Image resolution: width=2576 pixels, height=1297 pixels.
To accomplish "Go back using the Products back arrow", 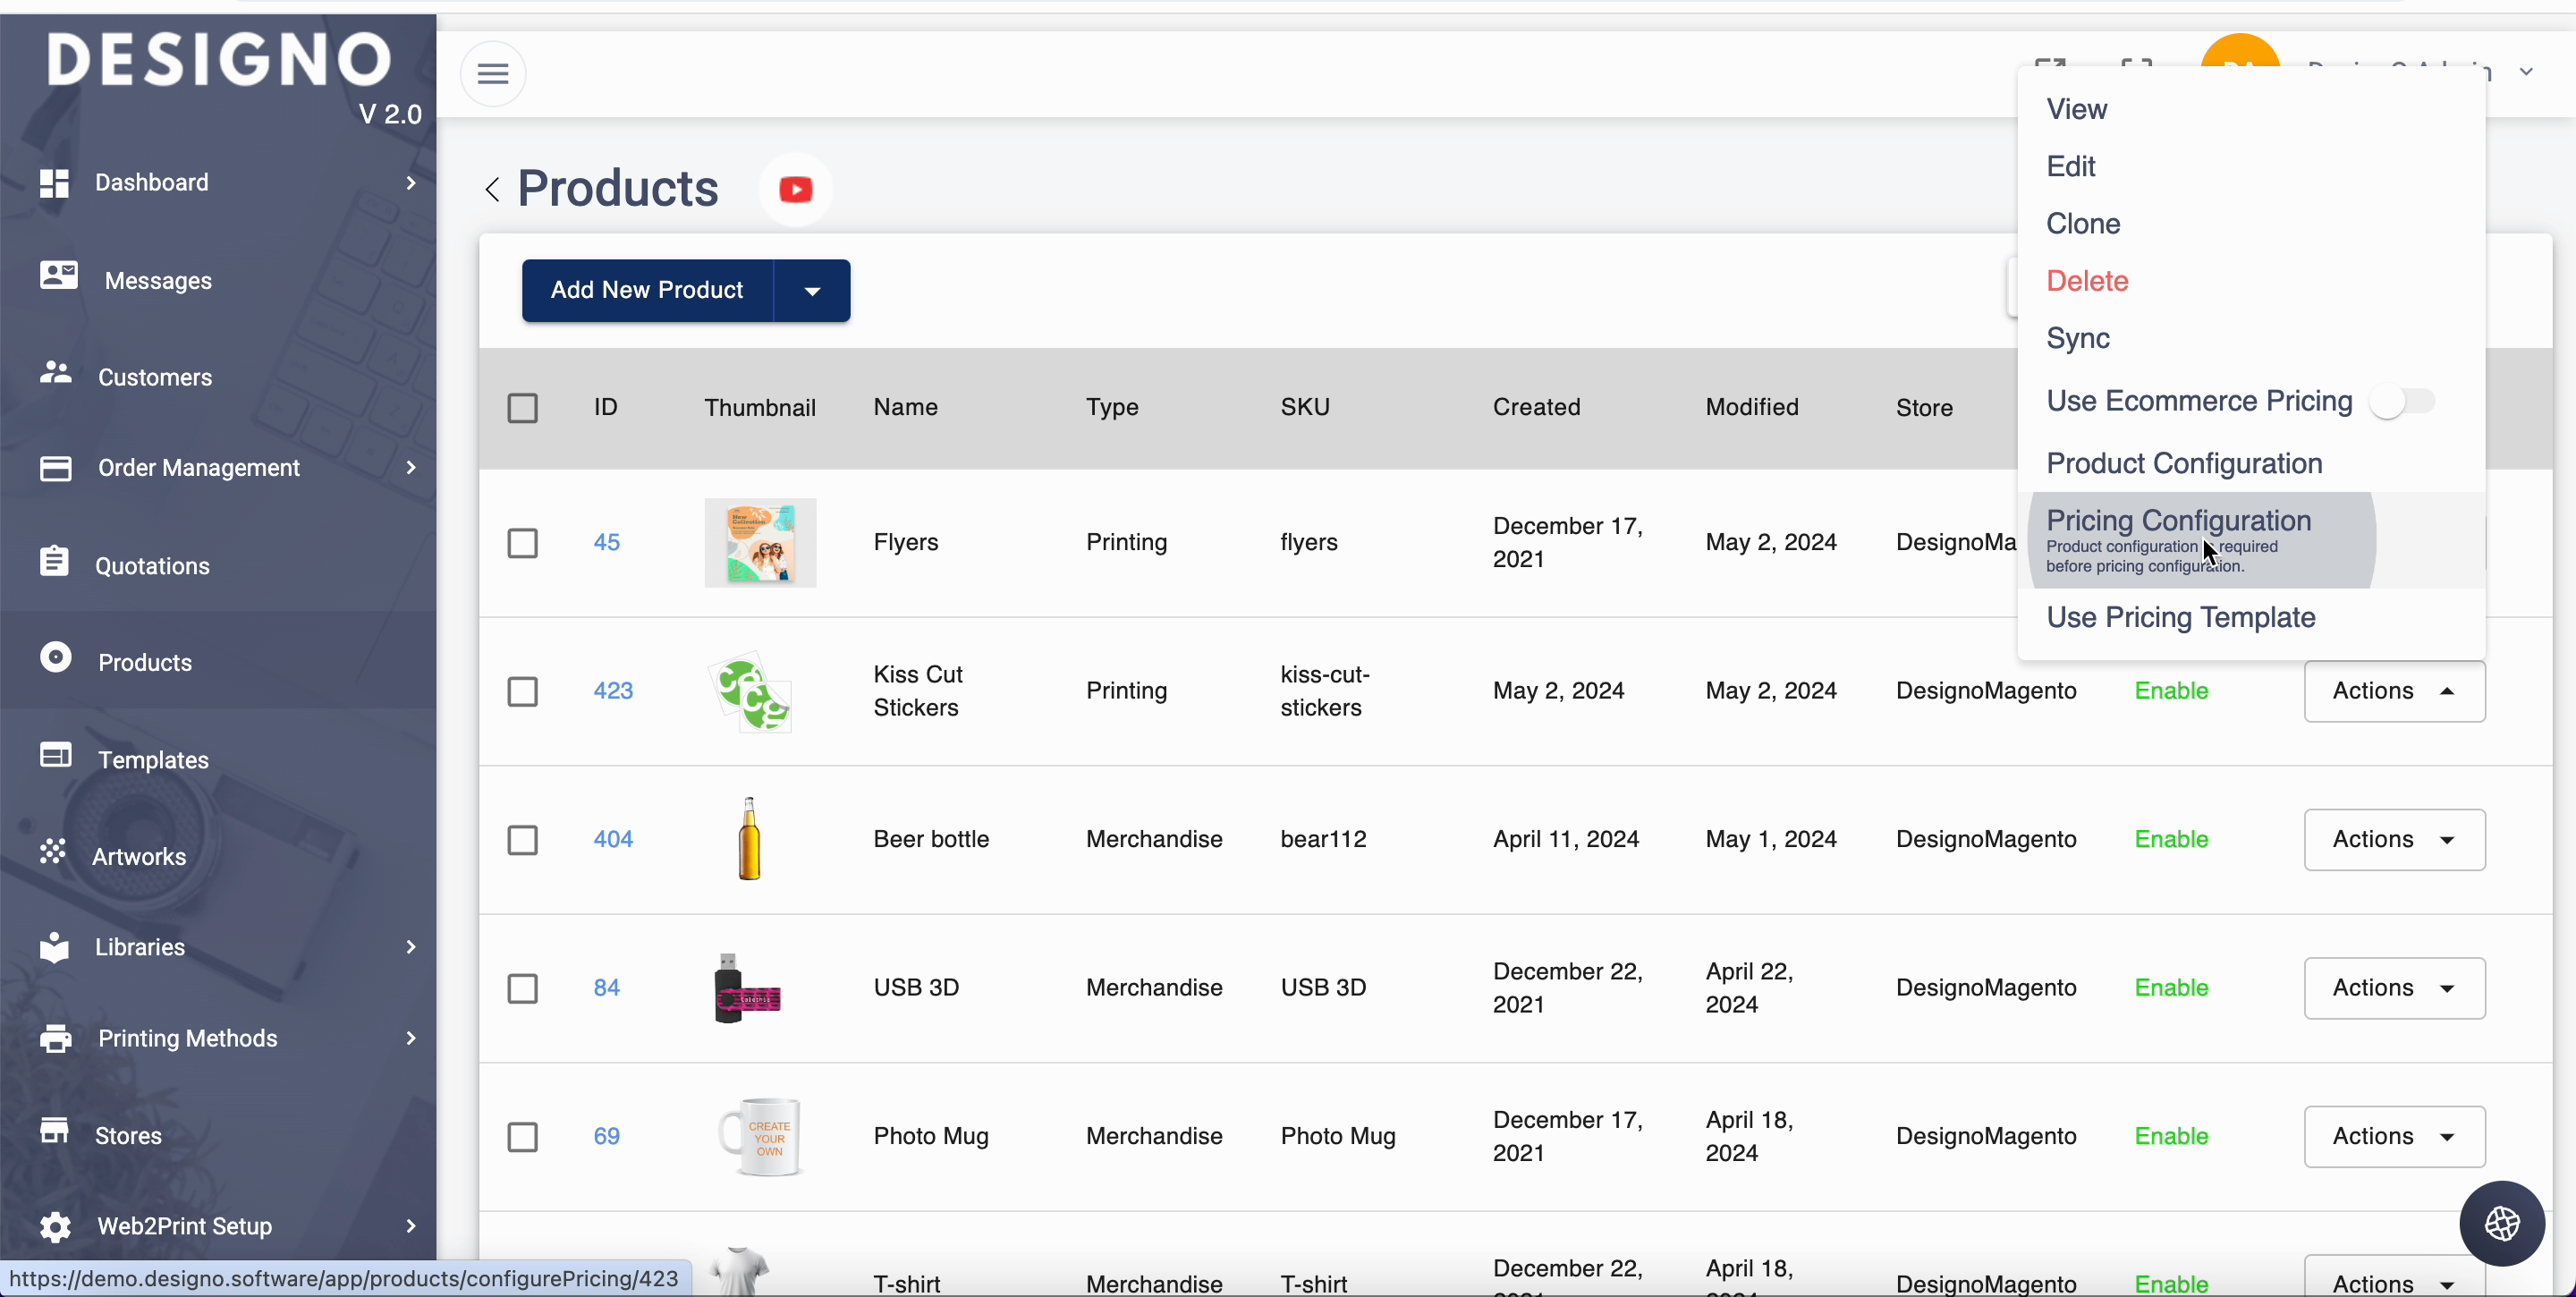I will tap(492, 189).
